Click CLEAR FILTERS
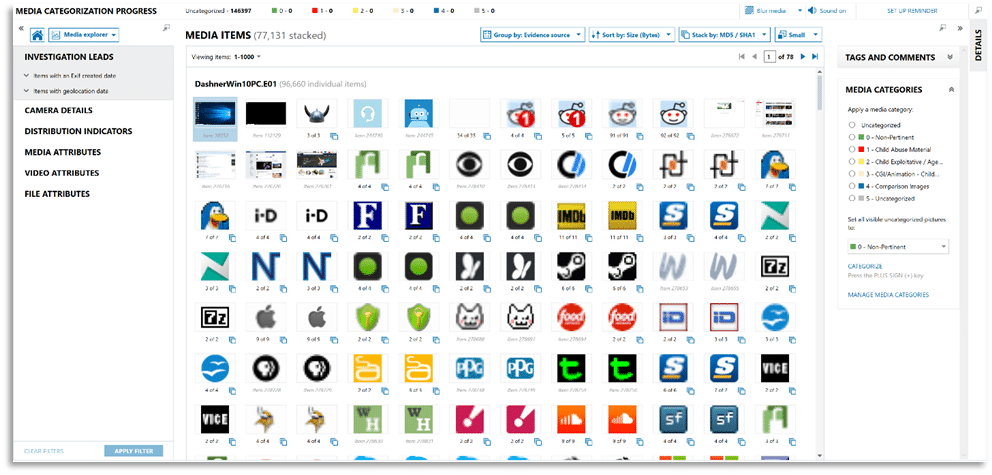 coord(44,452)
